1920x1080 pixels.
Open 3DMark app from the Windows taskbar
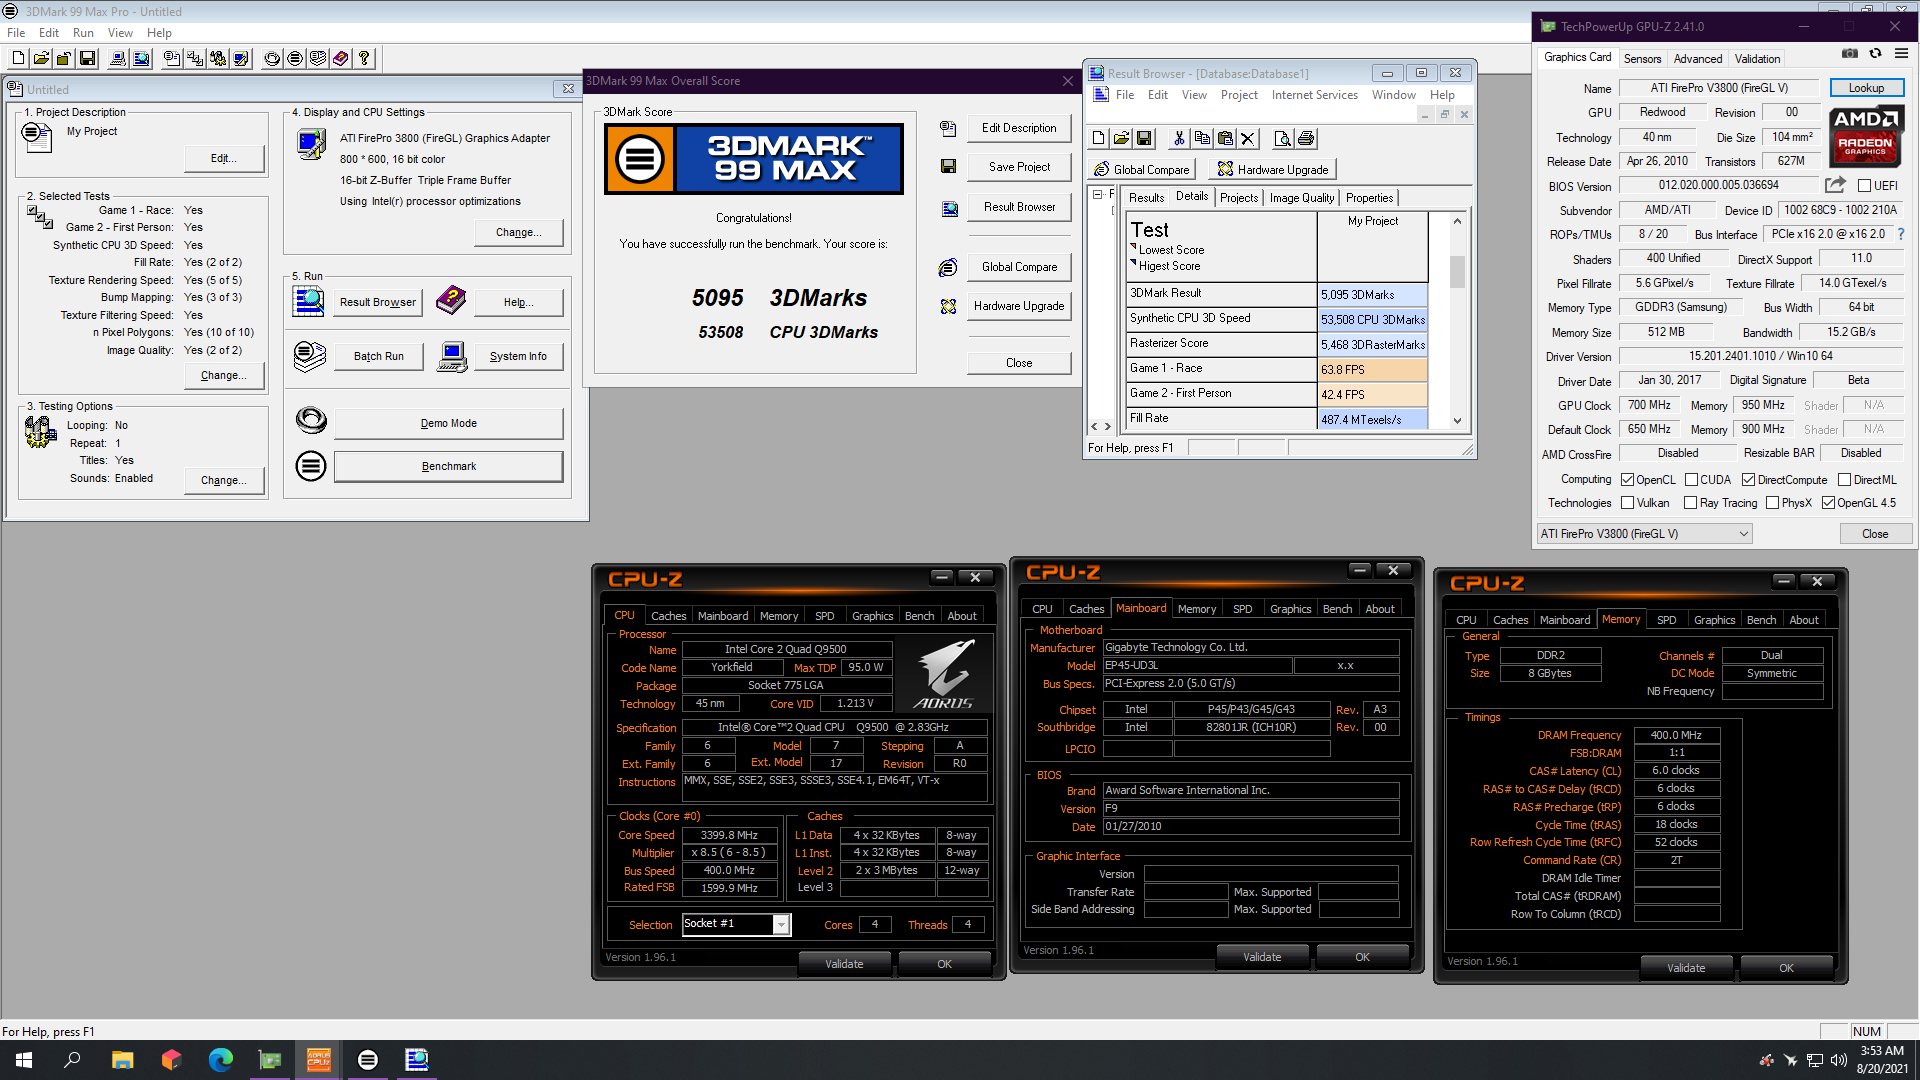tap(367, 1060)
